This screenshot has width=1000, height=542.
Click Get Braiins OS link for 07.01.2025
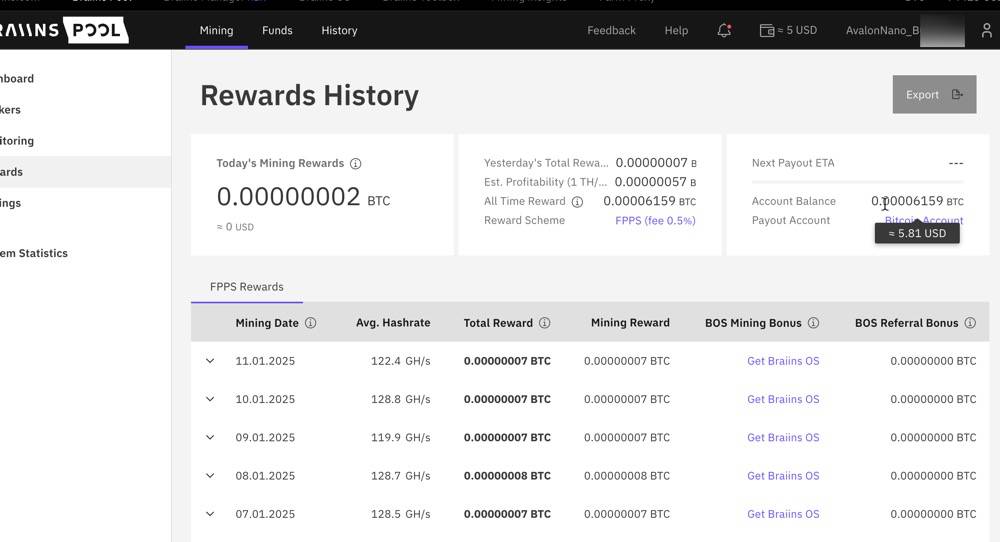click(783, 514)
